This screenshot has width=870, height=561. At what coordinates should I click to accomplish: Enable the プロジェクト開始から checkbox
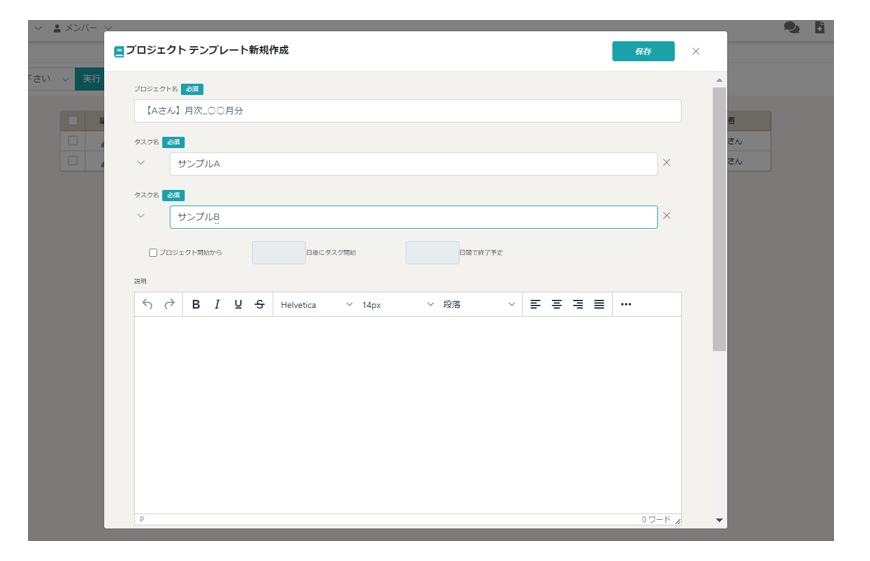point(153,253)
